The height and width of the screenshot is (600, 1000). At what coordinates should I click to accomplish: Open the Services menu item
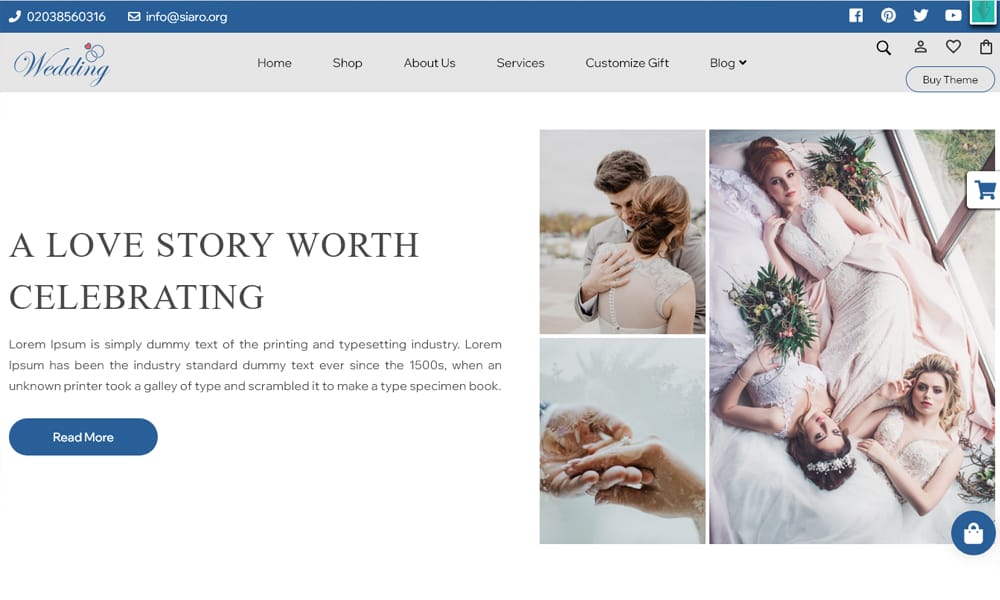click(520, 63)
